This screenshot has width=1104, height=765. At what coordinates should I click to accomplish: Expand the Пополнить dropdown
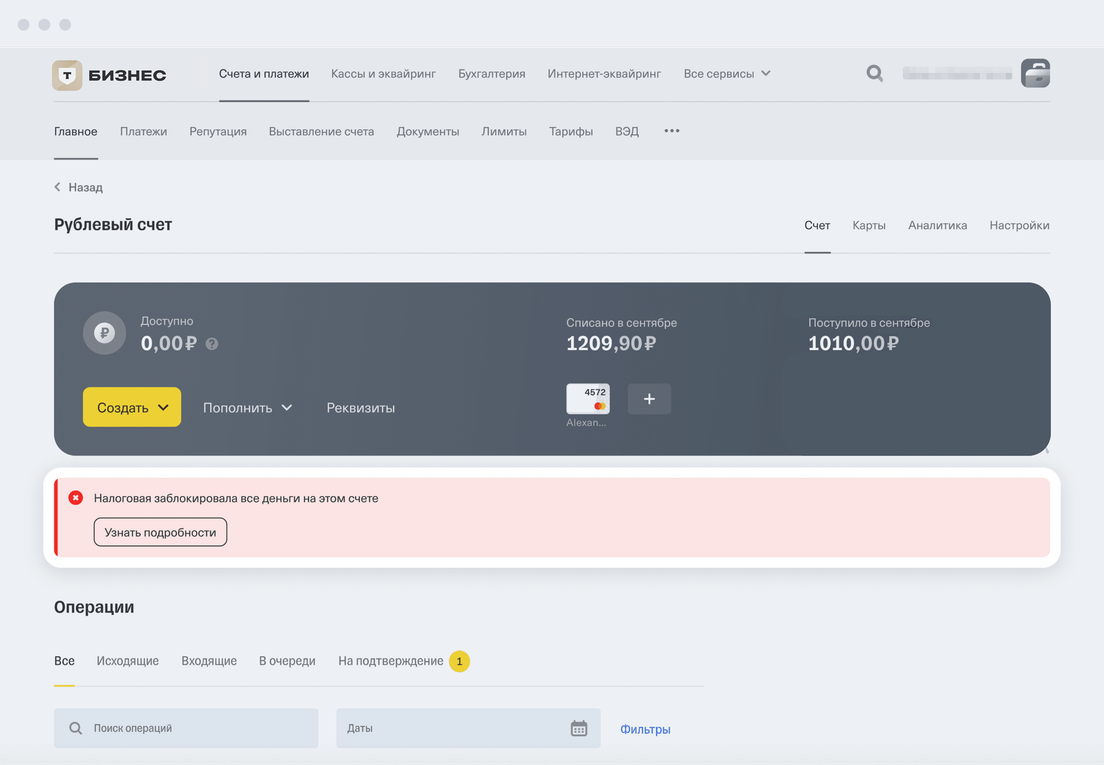[x=247, y=408]
